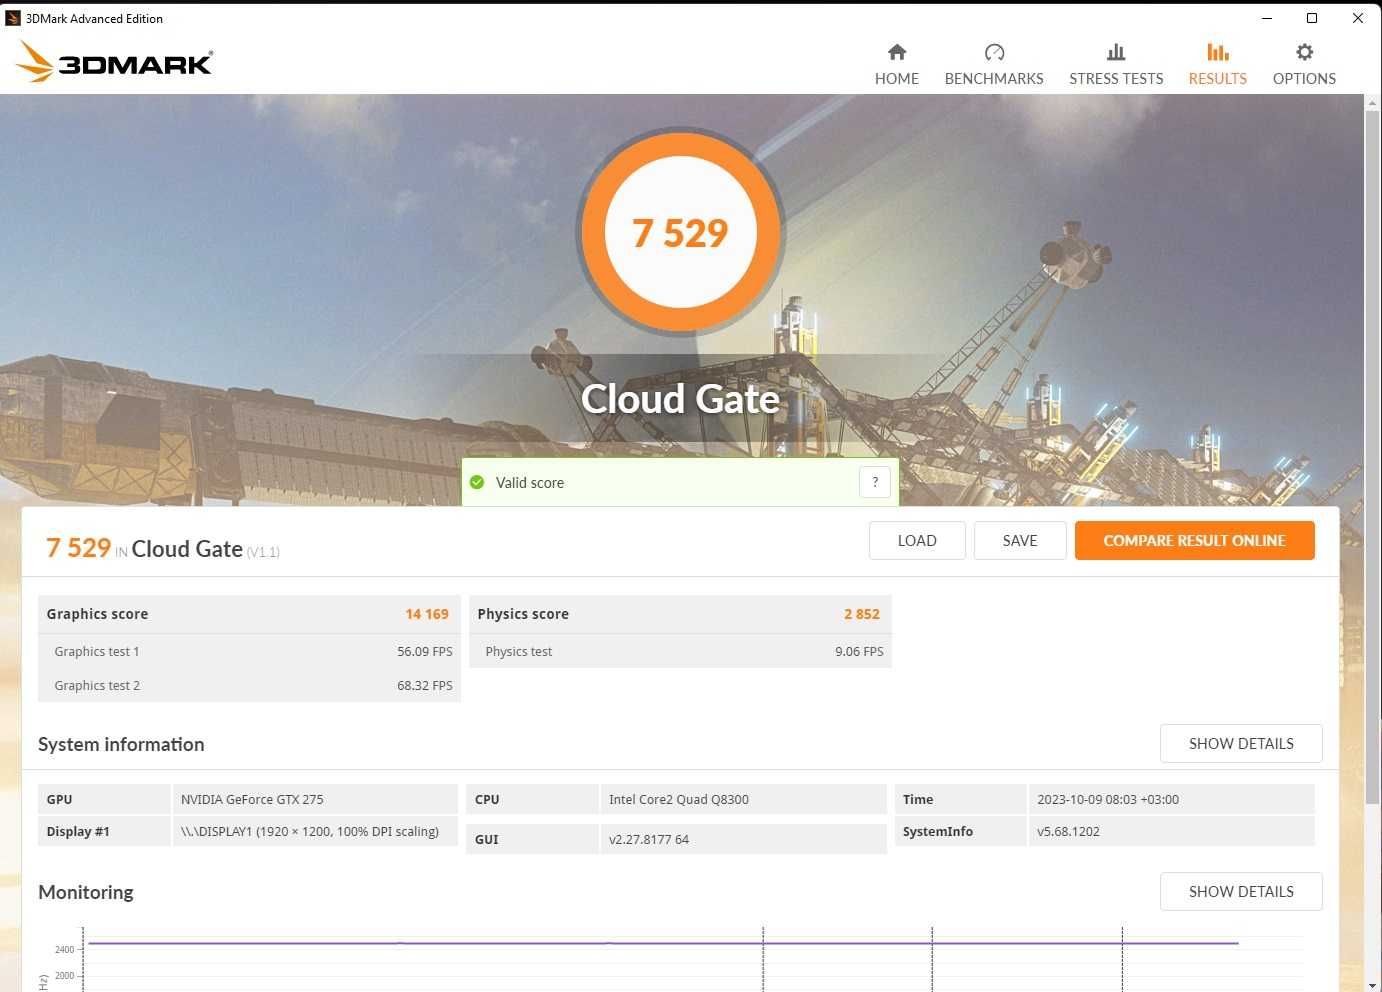Click the Graphics score label

click(97, 614)
